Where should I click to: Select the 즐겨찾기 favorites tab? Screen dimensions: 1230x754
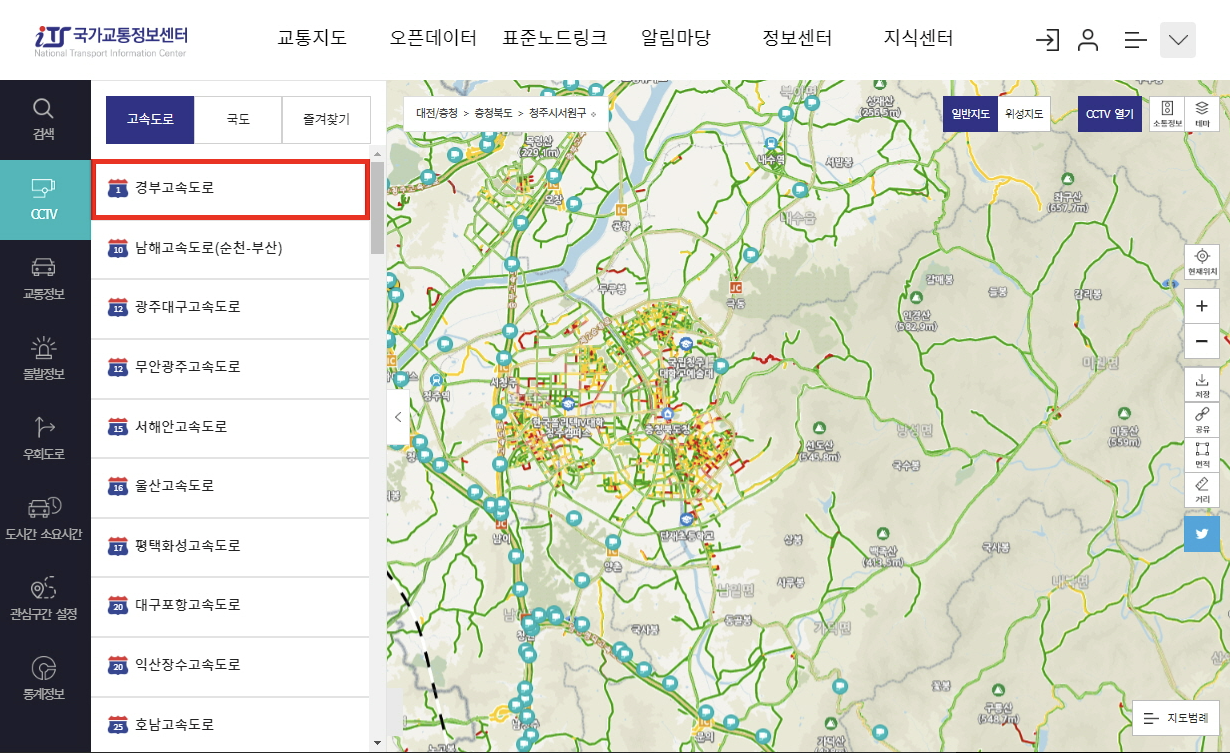(326, 119)
